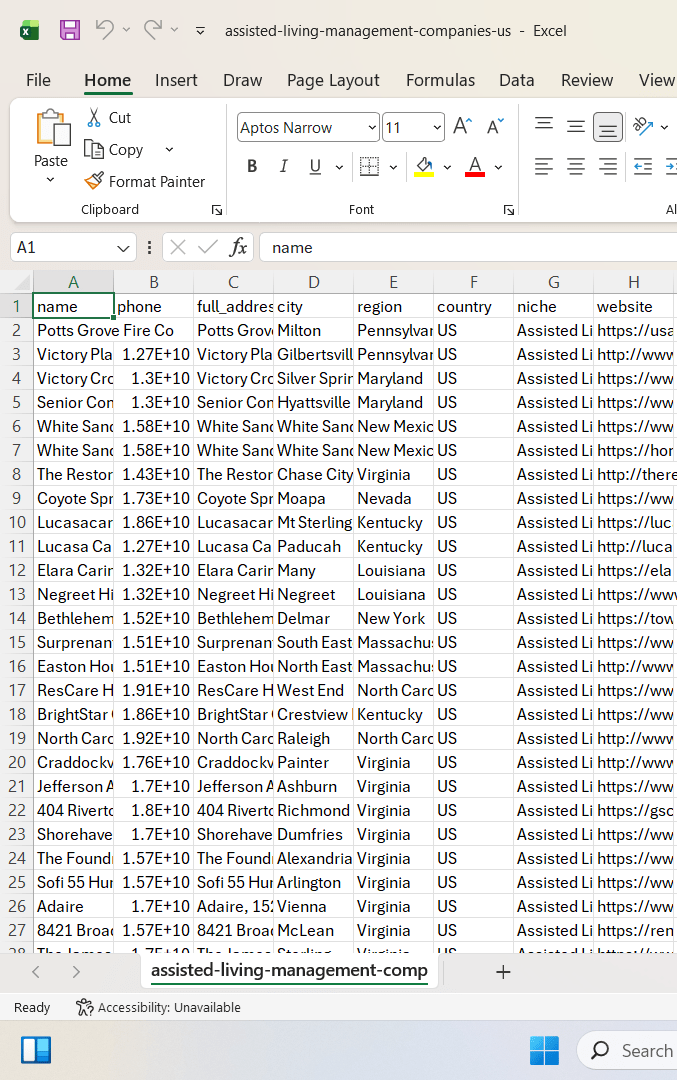Toggle Italic formatting

click(x=283, y=166)
